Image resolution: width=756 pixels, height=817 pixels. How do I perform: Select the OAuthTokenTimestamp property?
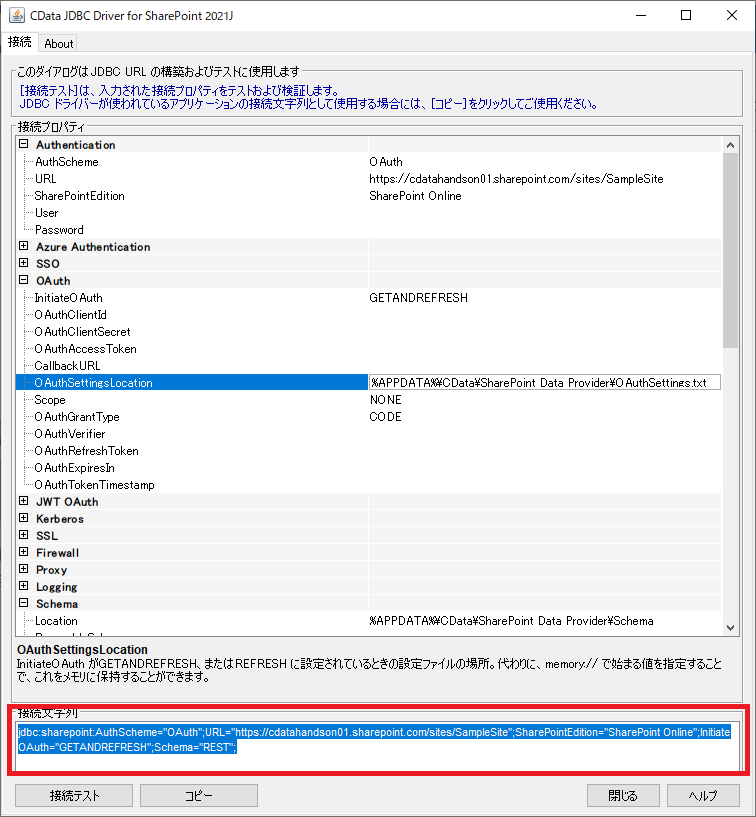pyautogui.click(x=94, y=485)
